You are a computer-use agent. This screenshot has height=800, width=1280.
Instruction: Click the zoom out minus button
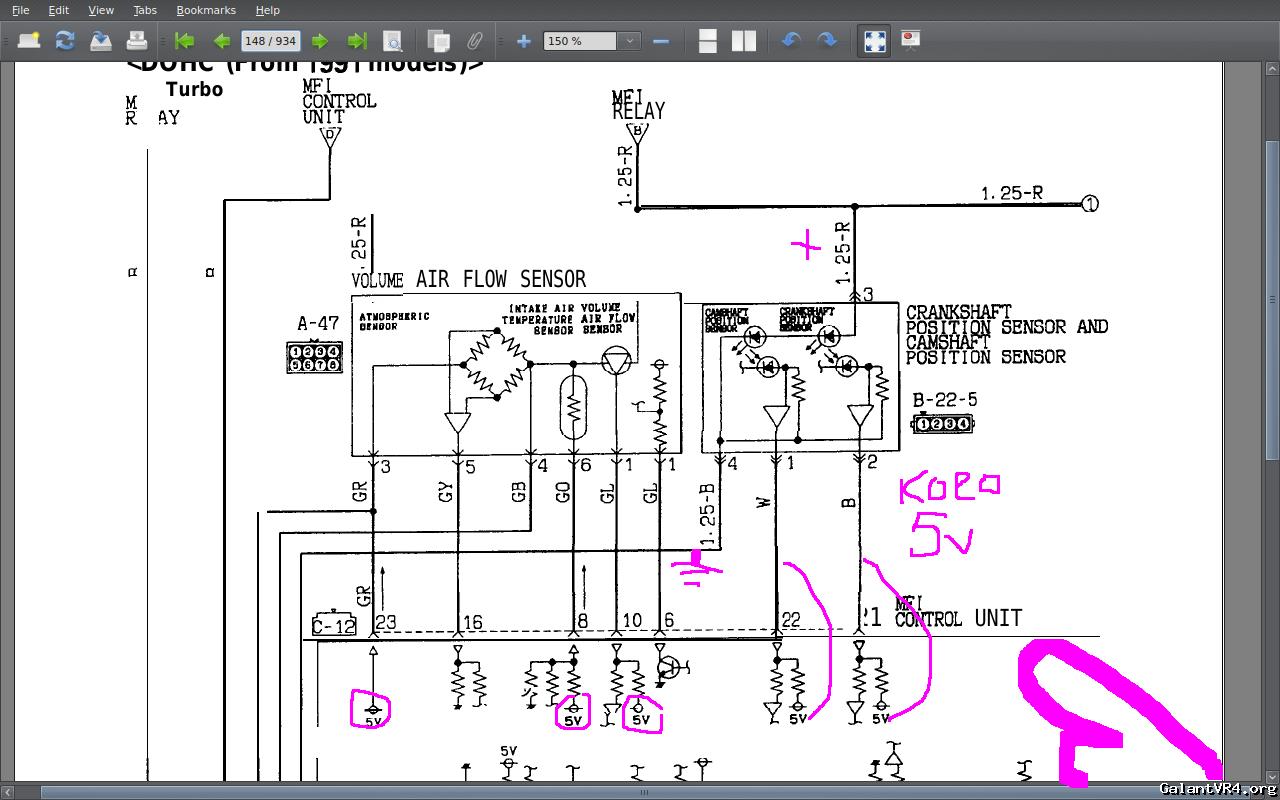point(660,41)
